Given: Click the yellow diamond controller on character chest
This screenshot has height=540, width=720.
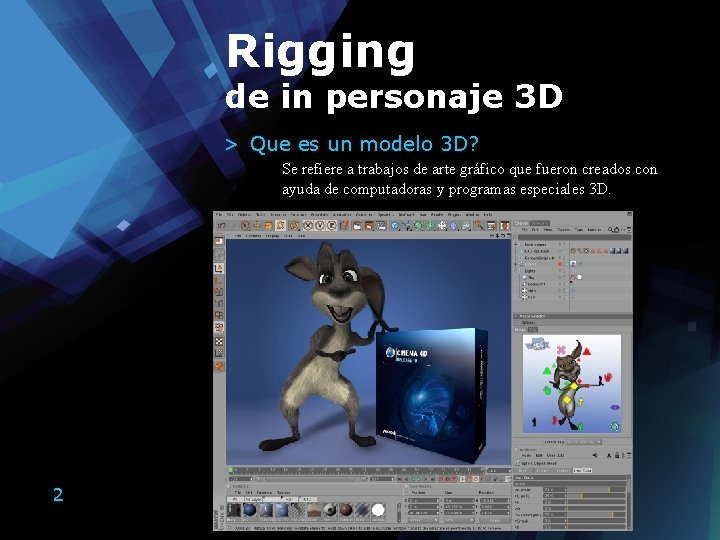Looking at the screenshot, I should (x=574, y=386).
